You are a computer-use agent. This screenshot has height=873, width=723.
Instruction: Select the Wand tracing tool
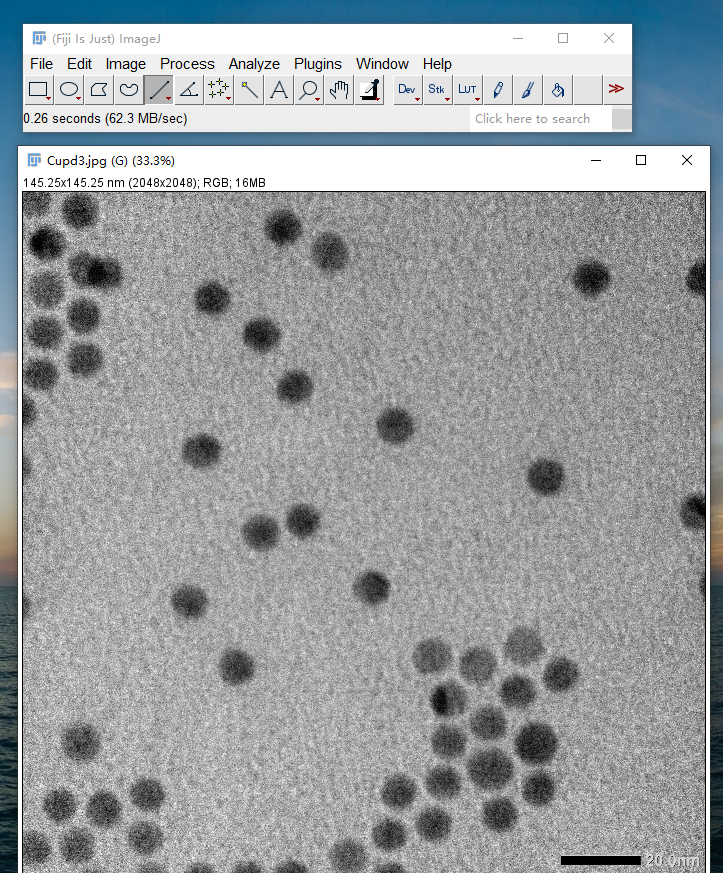(249, 90)
